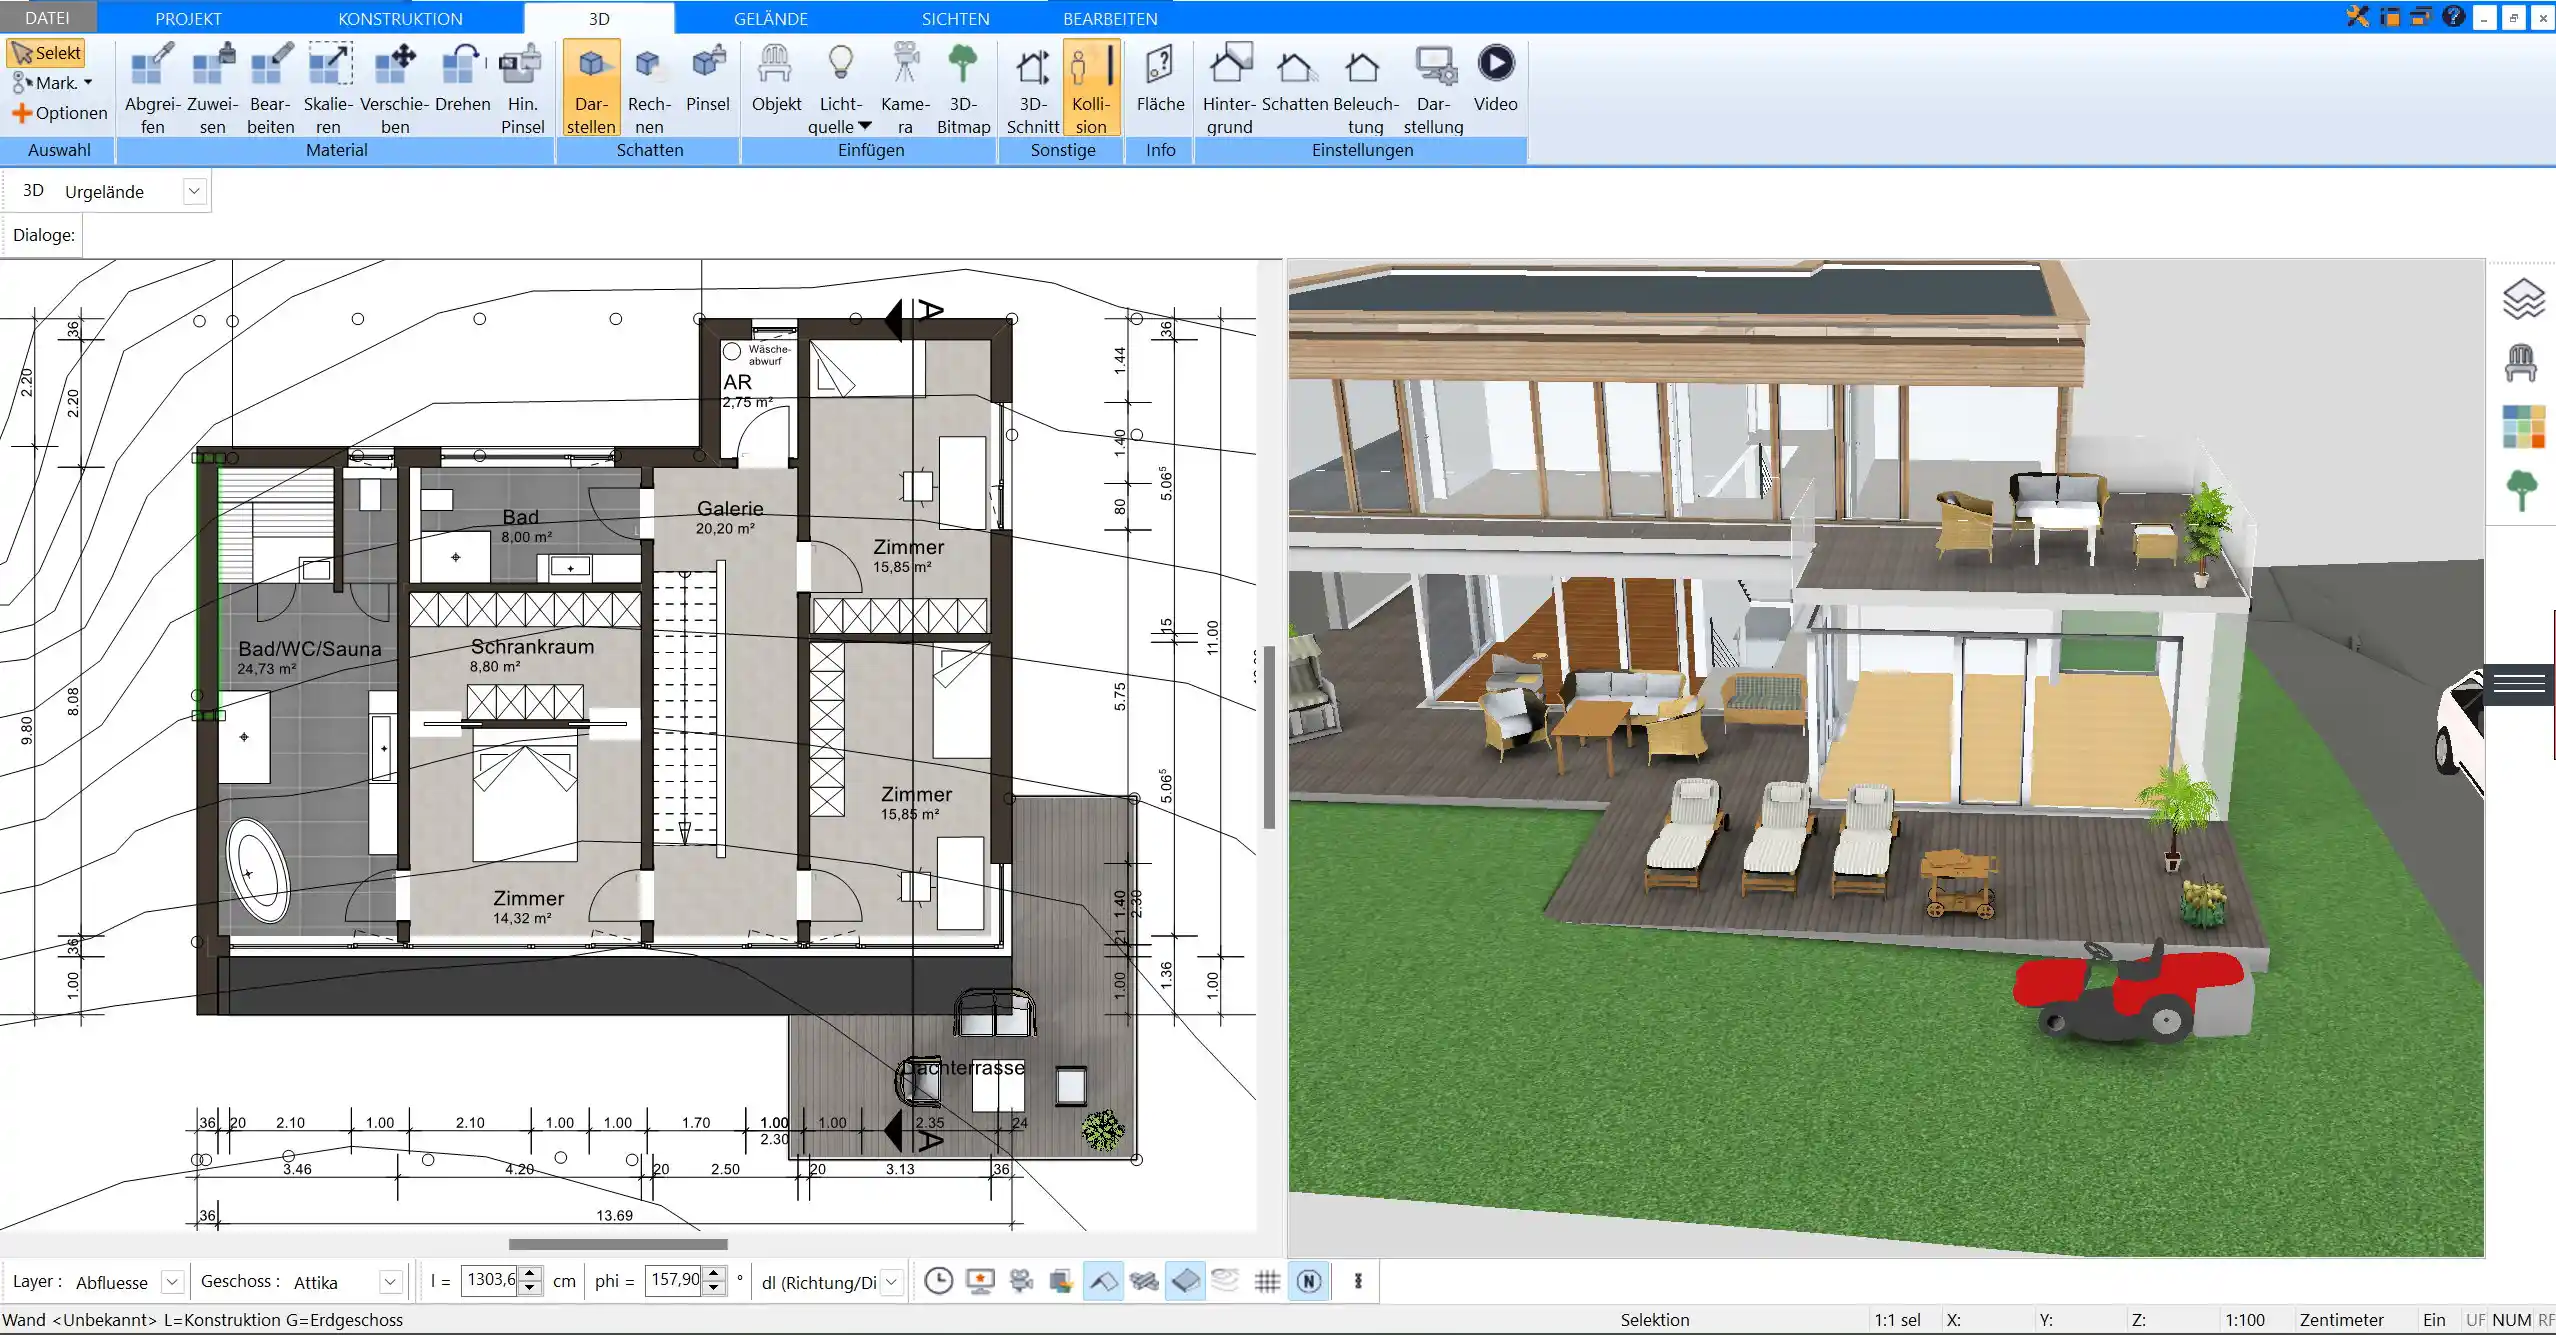Add a 3D-Bitmap tree
Viewport: 2556px width, 1335px height.
pos(963,88)
